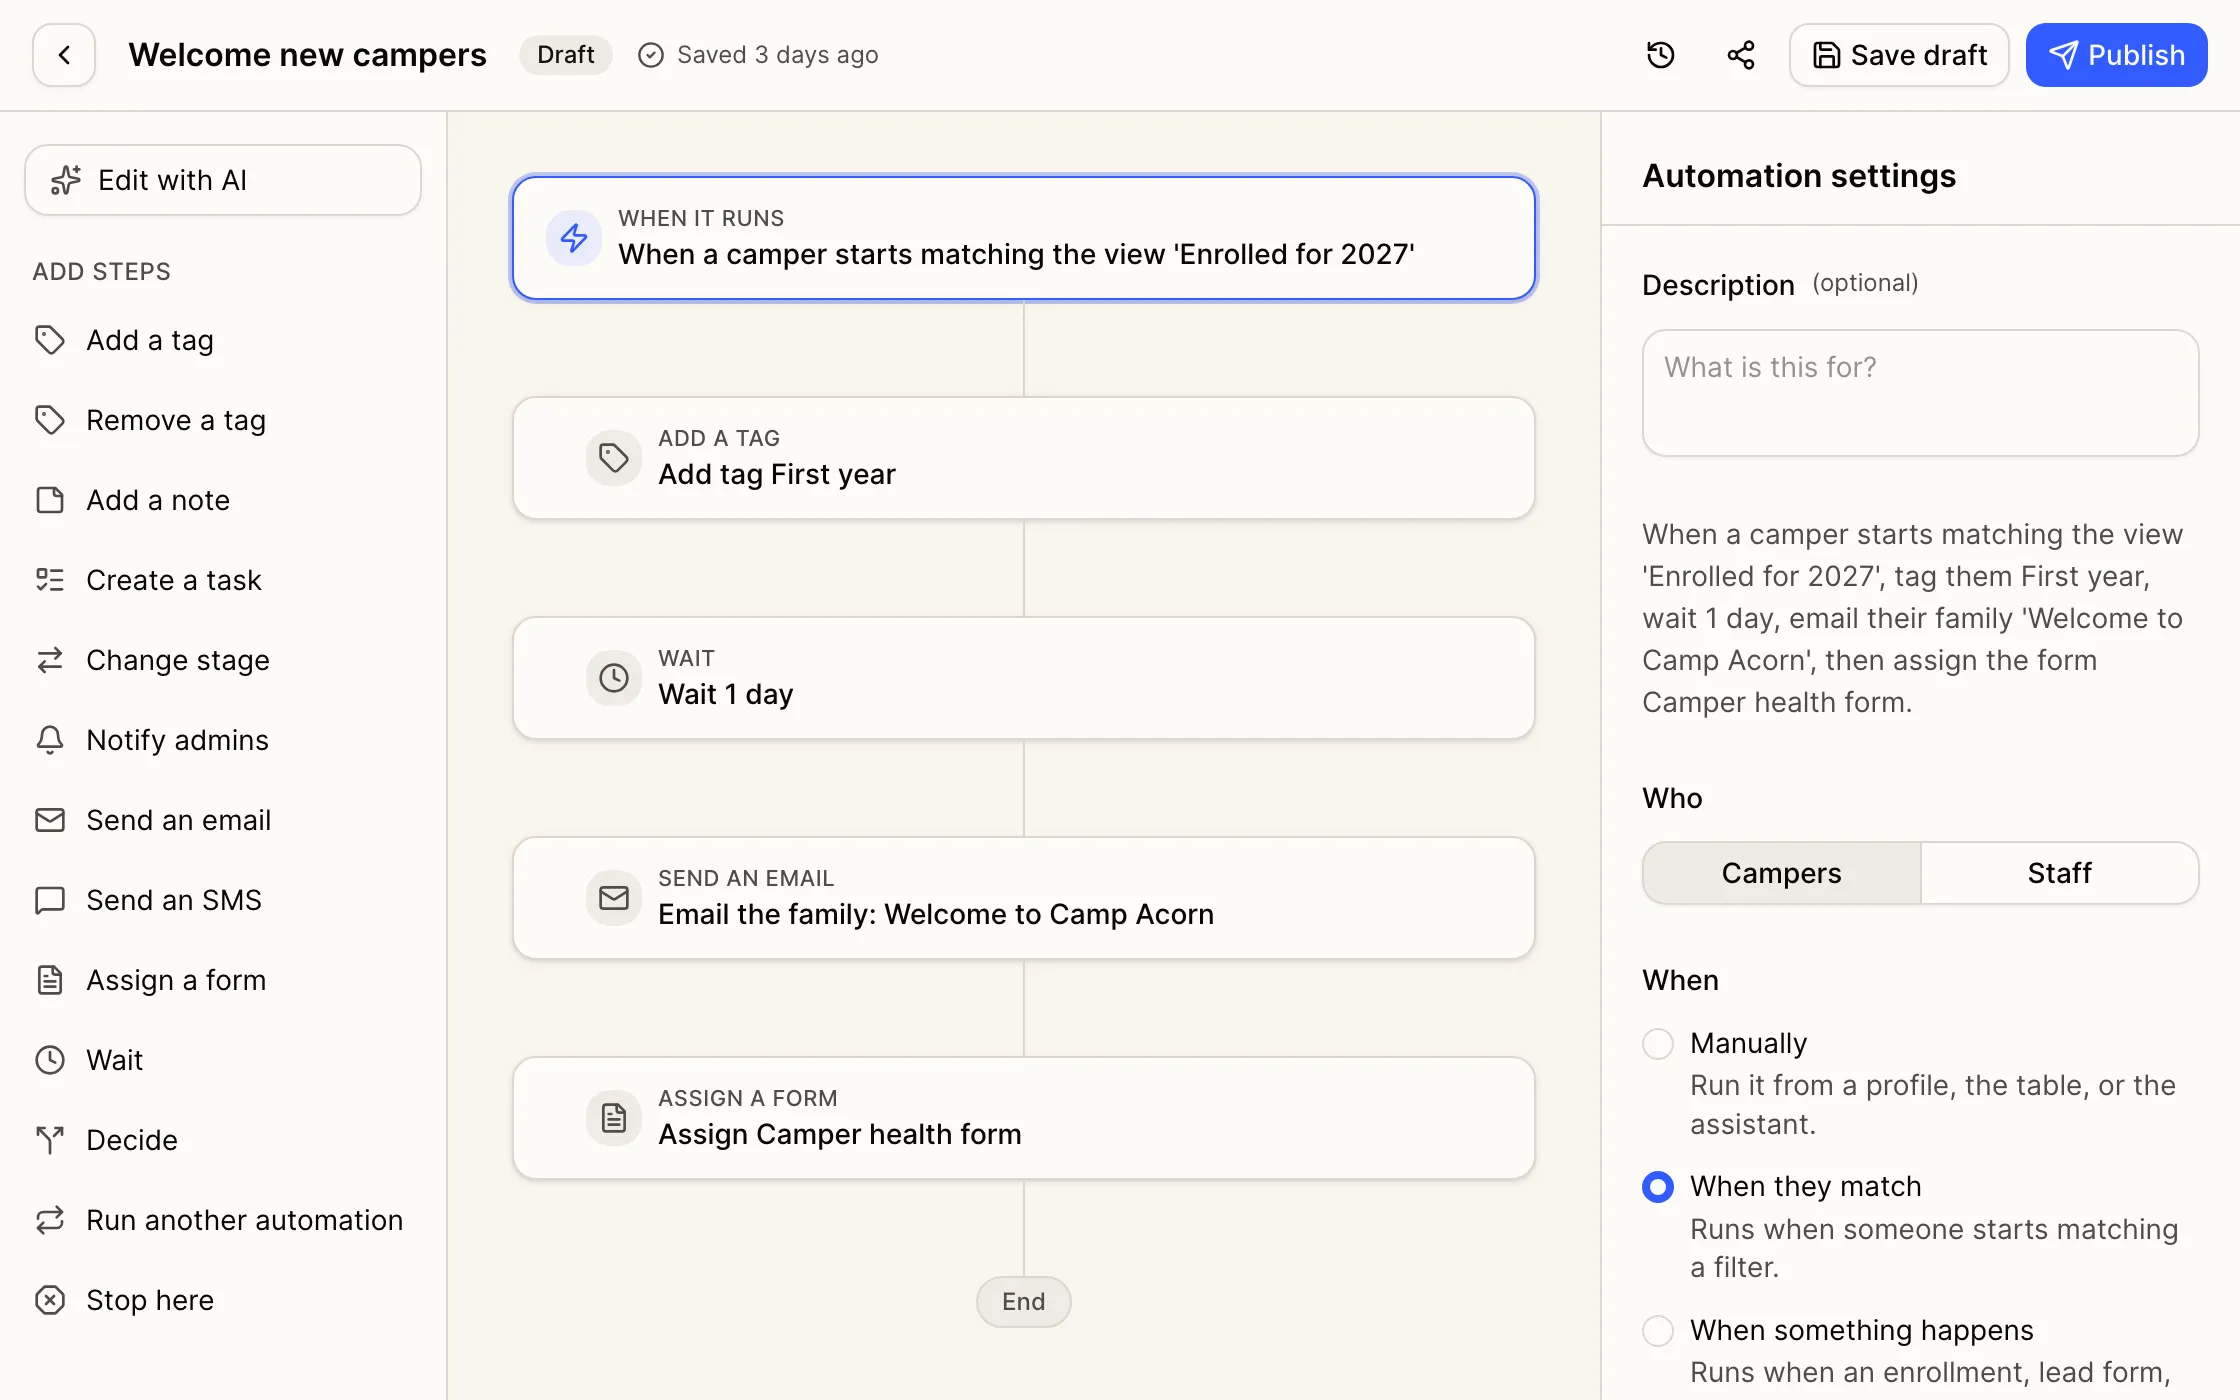Click the Remove a tag step icon
This screenshot has height=1400, width=2240.
[50, 420]
